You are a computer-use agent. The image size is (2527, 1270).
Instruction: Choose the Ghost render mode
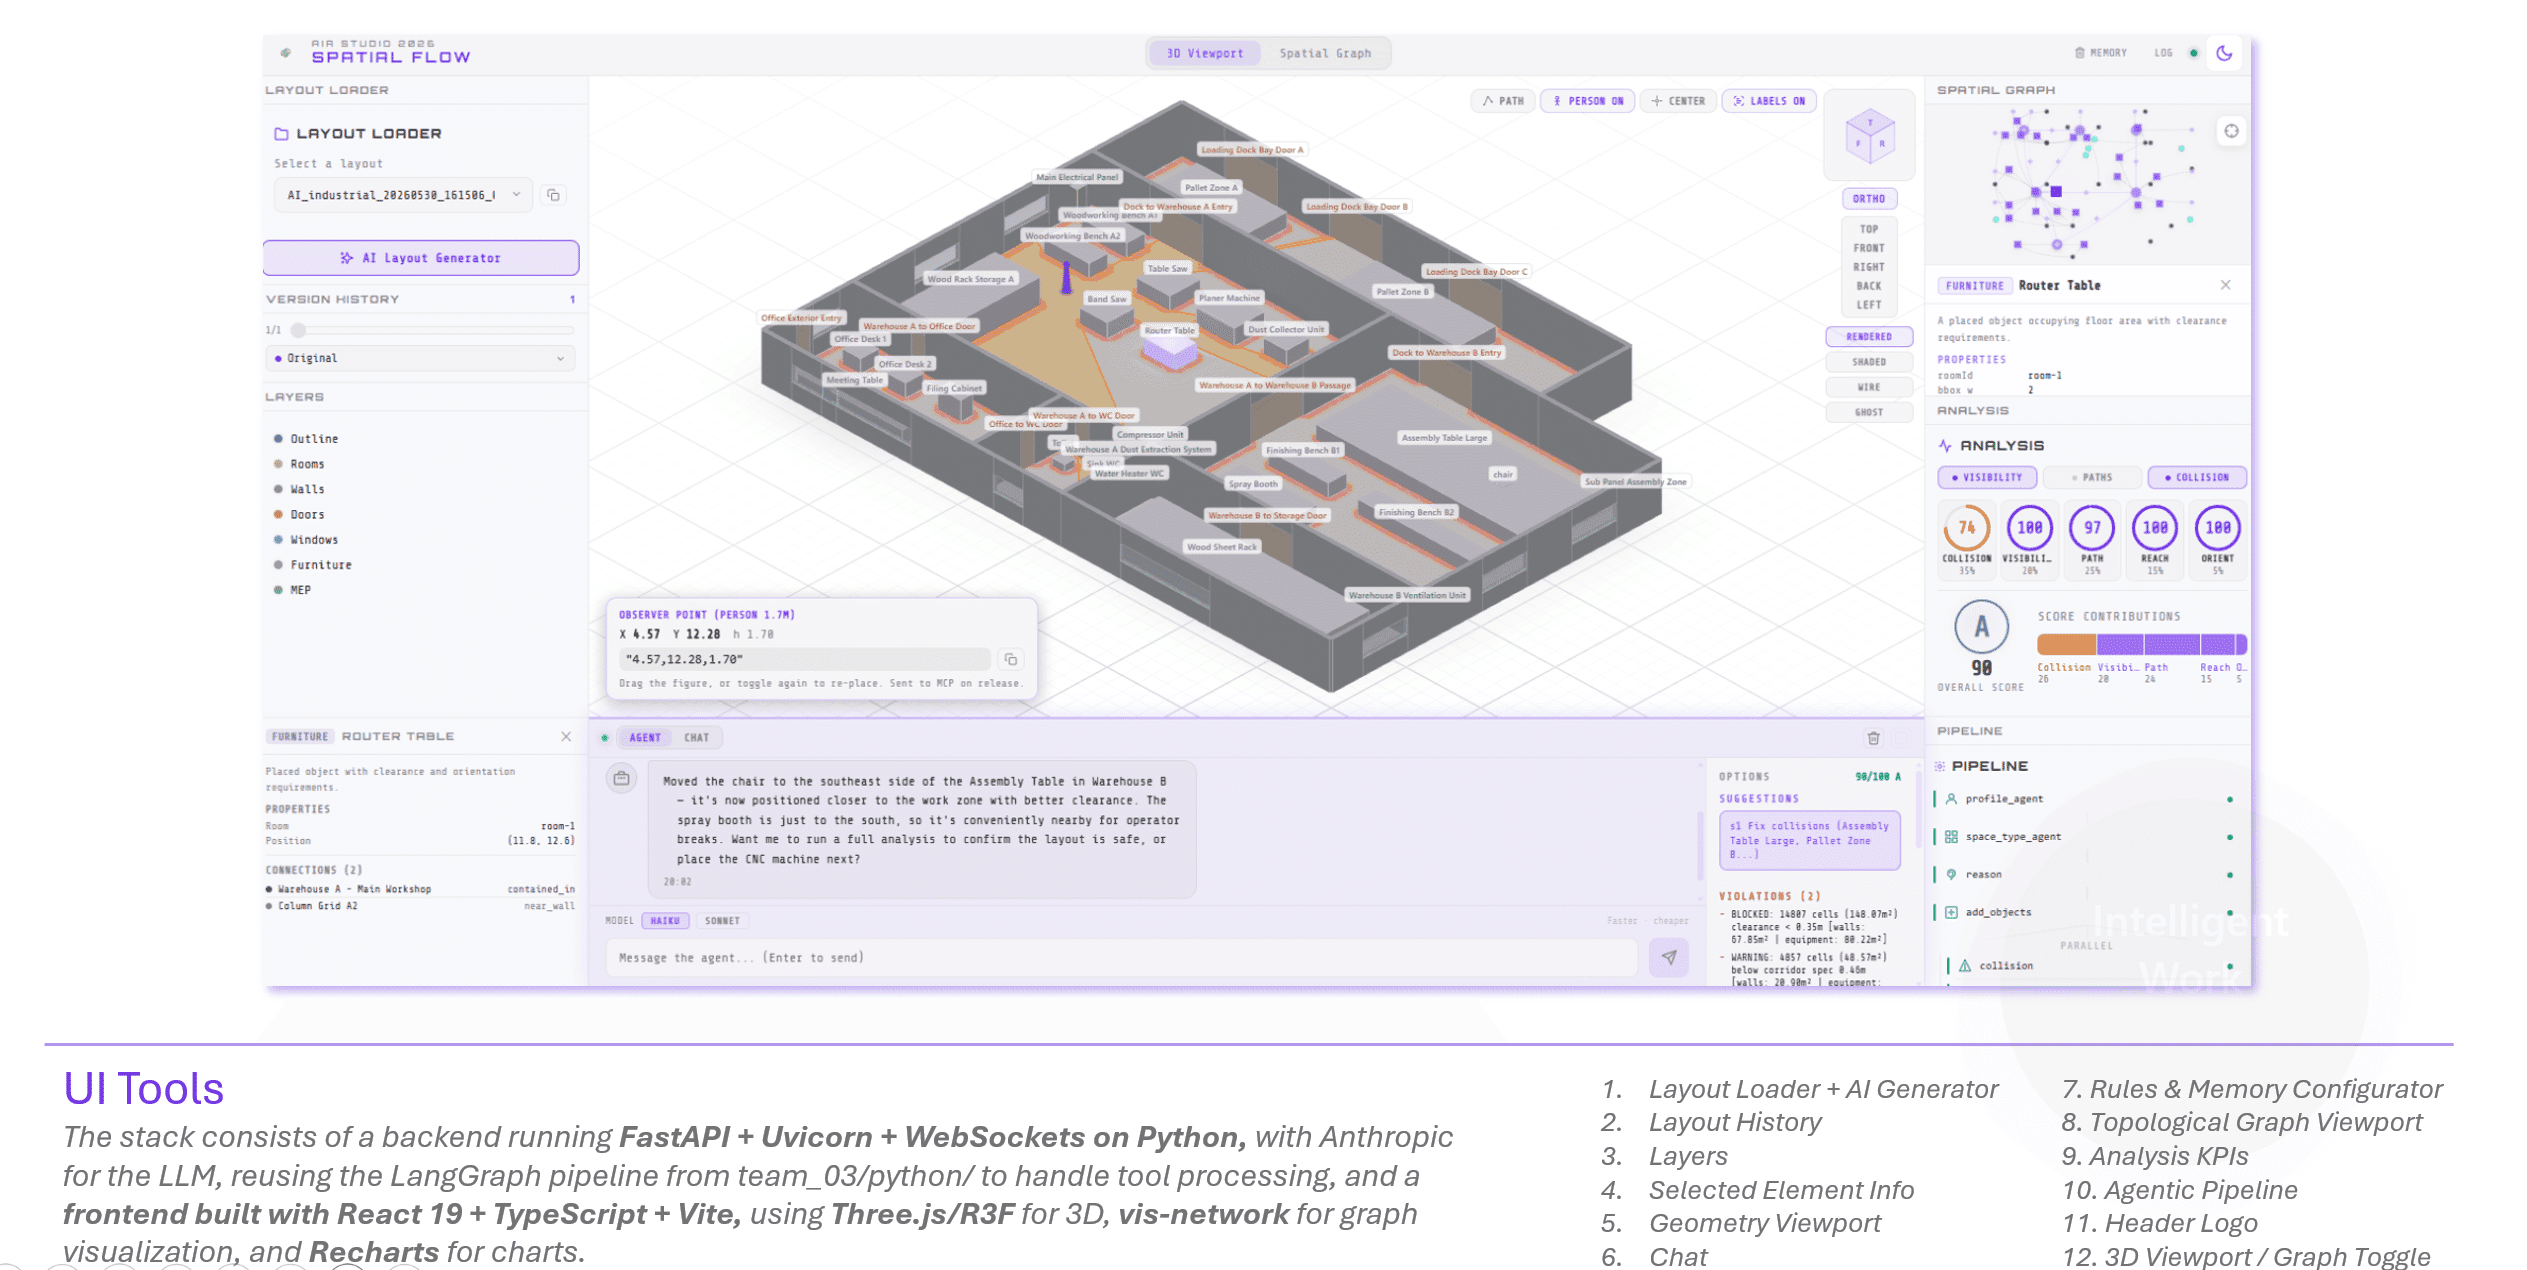pos(1868,412)
